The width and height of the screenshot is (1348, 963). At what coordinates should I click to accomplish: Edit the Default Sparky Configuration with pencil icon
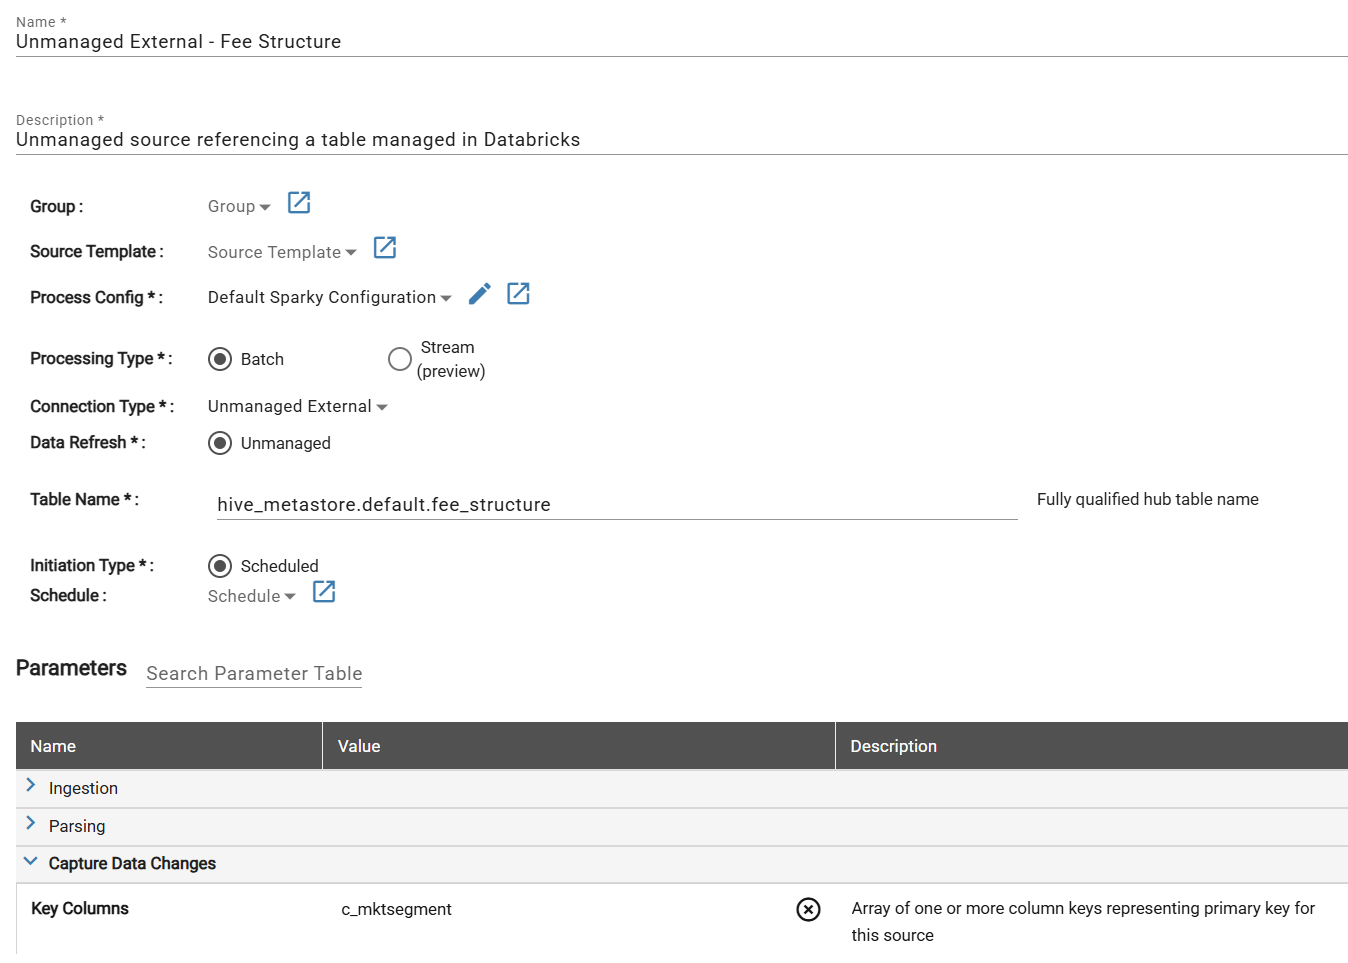click(x=479, y=293)
